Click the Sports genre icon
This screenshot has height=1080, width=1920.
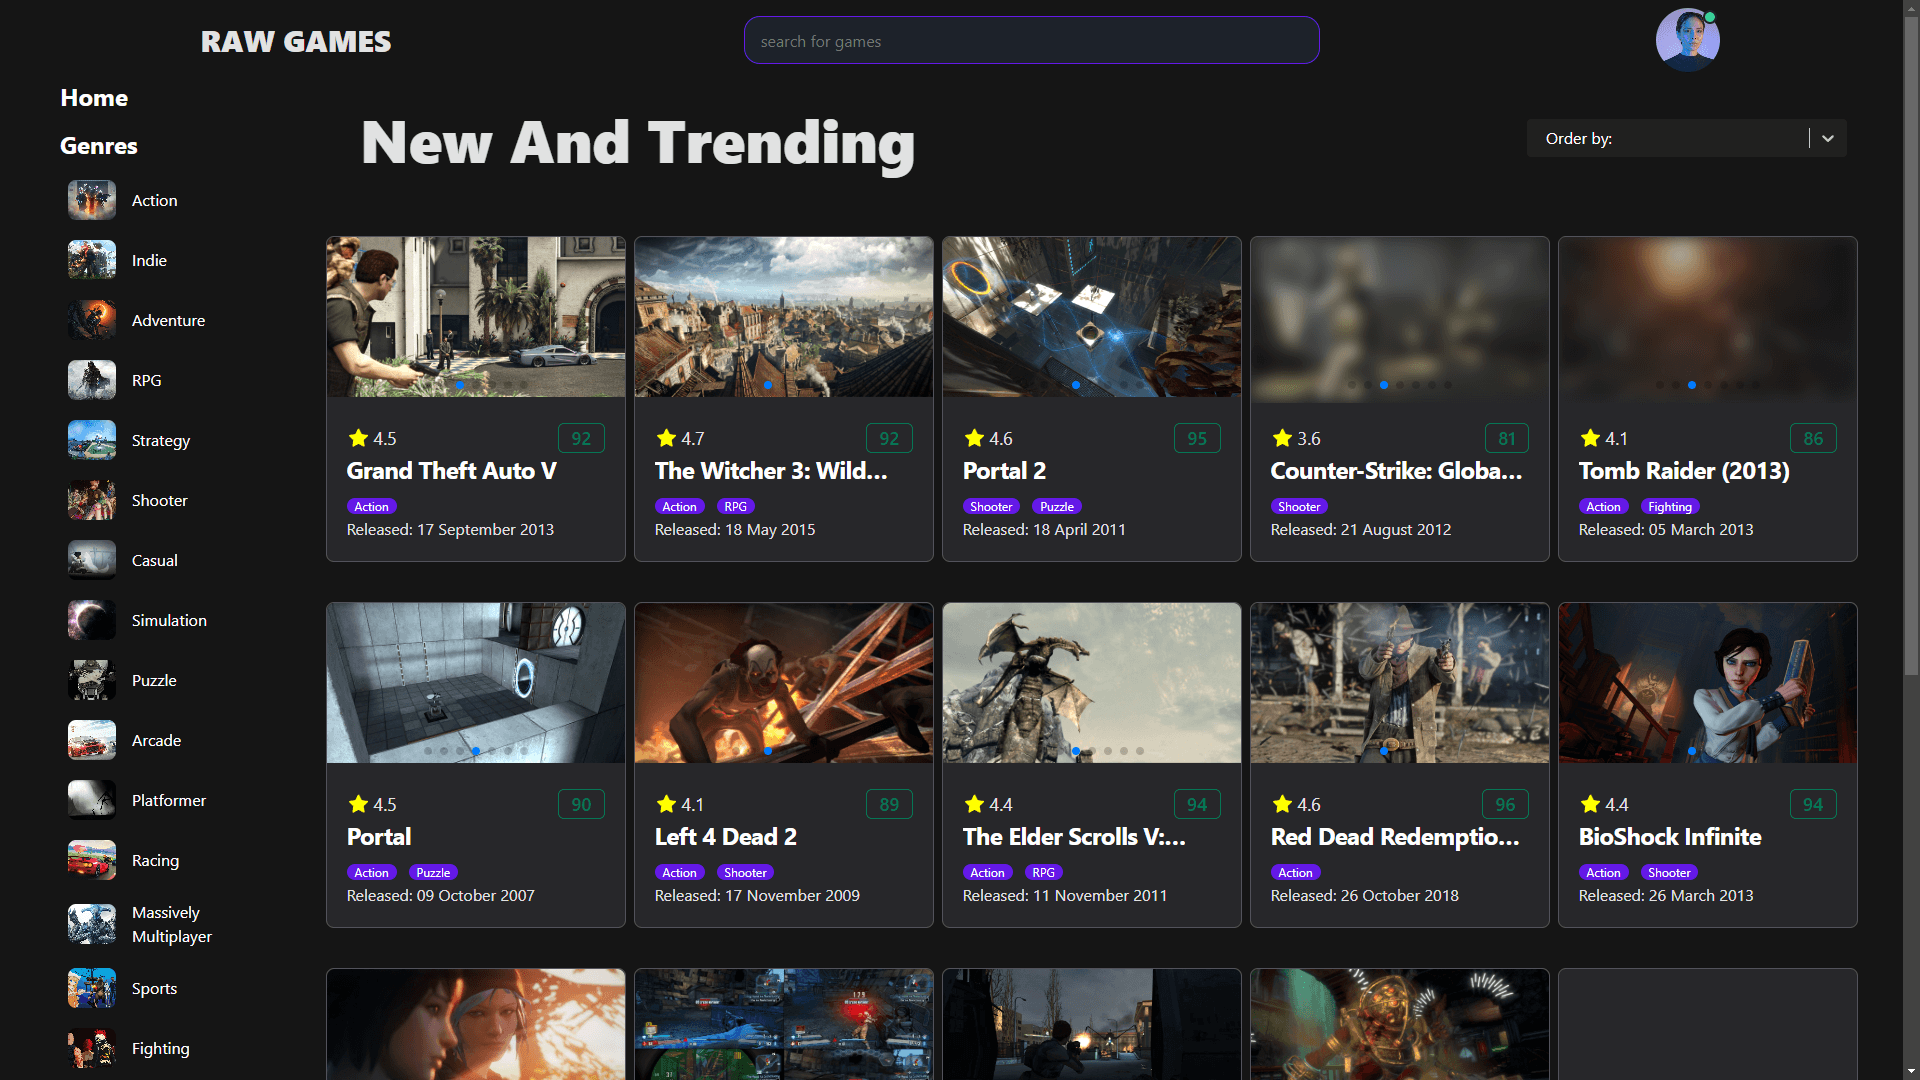[x=91, y=988]
